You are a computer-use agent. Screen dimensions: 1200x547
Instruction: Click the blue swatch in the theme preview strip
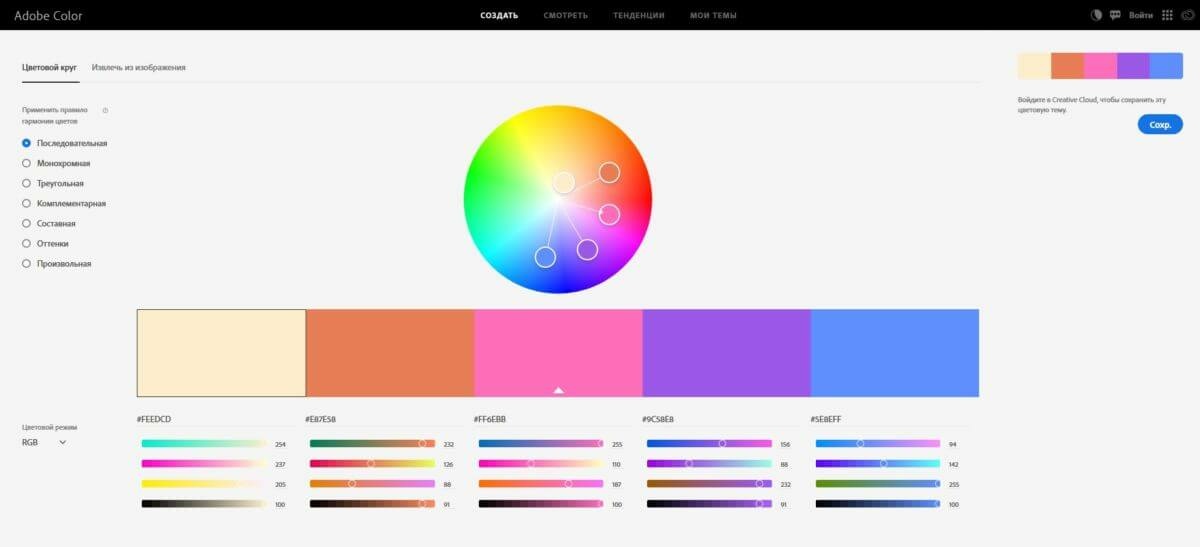tap(1166, 65)
